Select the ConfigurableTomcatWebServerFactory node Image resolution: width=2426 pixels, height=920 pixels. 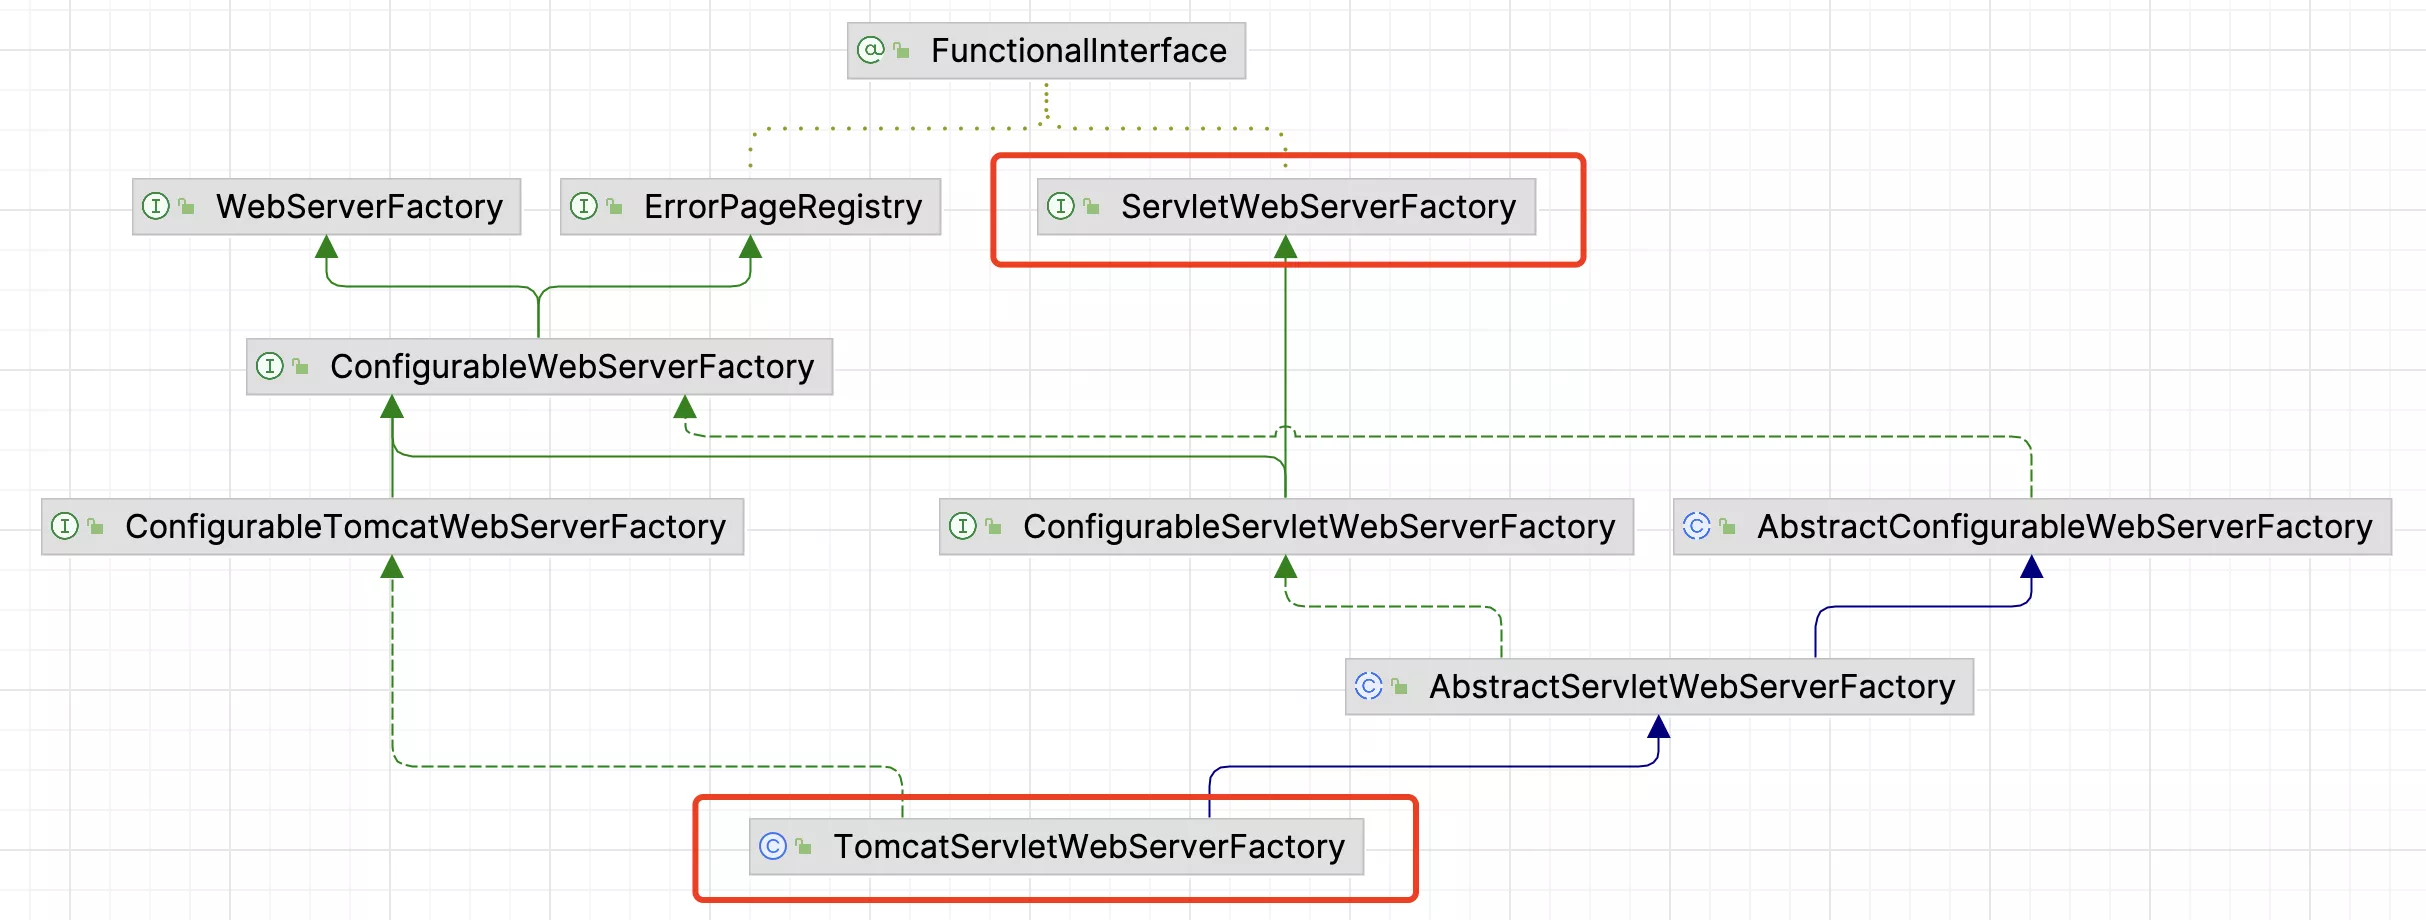[x=392, y=527]
